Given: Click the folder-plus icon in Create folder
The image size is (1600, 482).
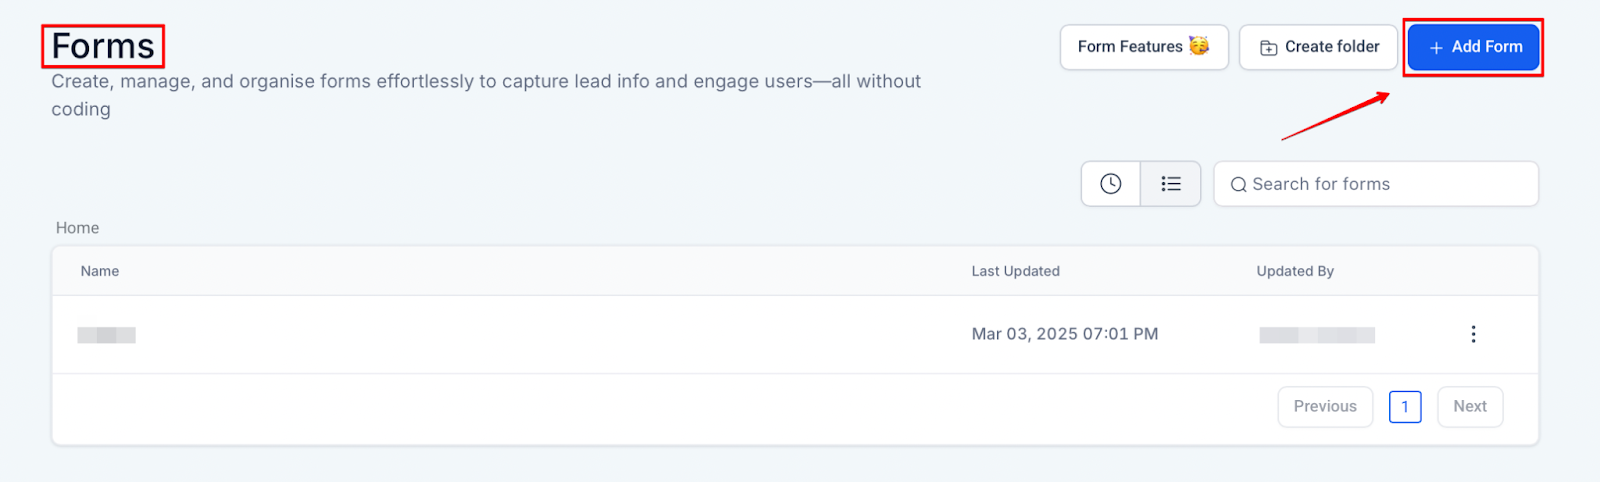Looking at the screenshot, I should click(x=1268, y=48).
